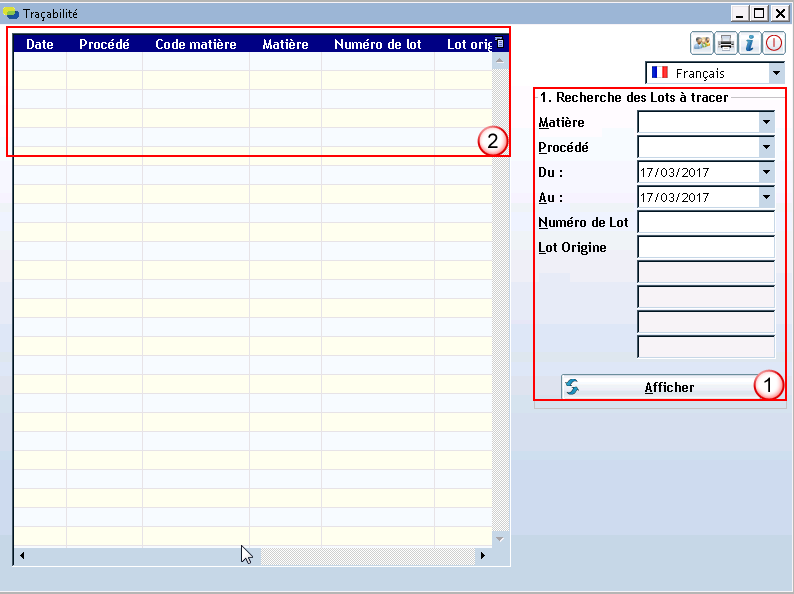
Task: Sort by the Numéro de lot column header
Action: pyautogui.click(x=378, y=44)
